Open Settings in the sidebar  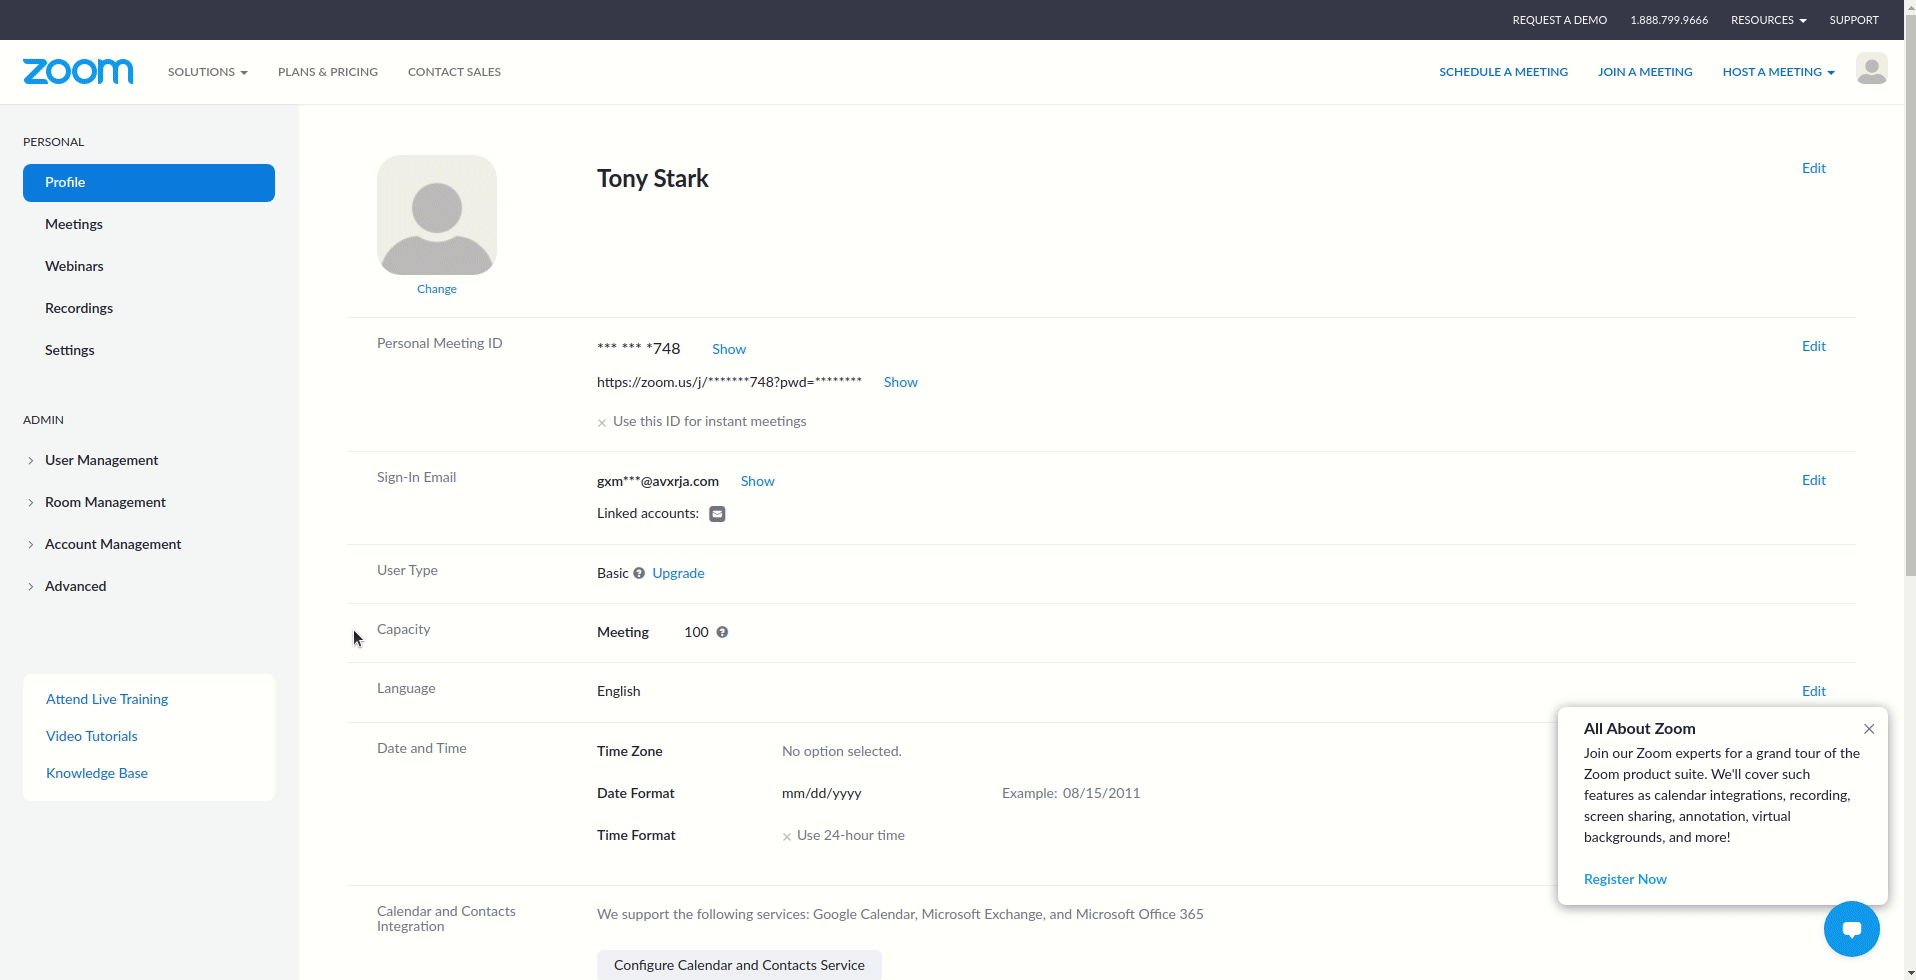pos(70,350)
